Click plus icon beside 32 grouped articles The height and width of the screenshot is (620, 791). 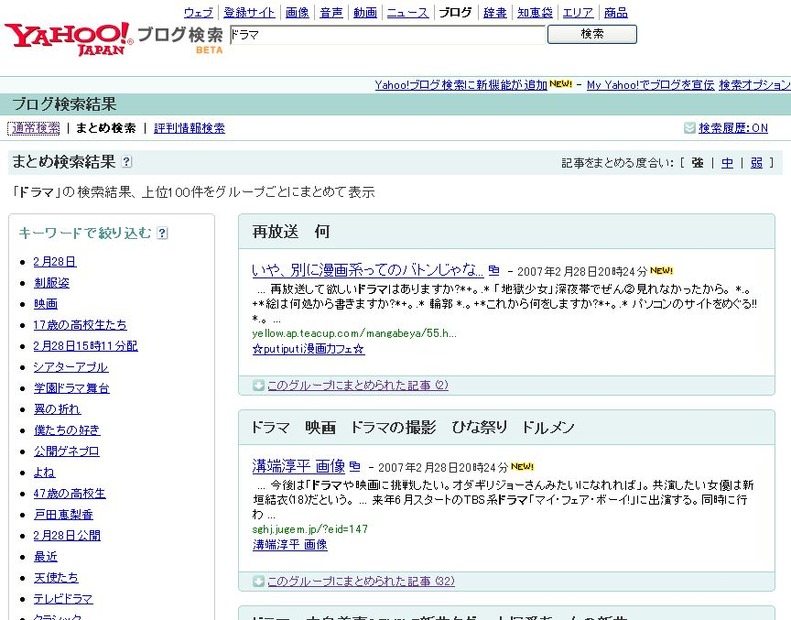tap(258, 581)
